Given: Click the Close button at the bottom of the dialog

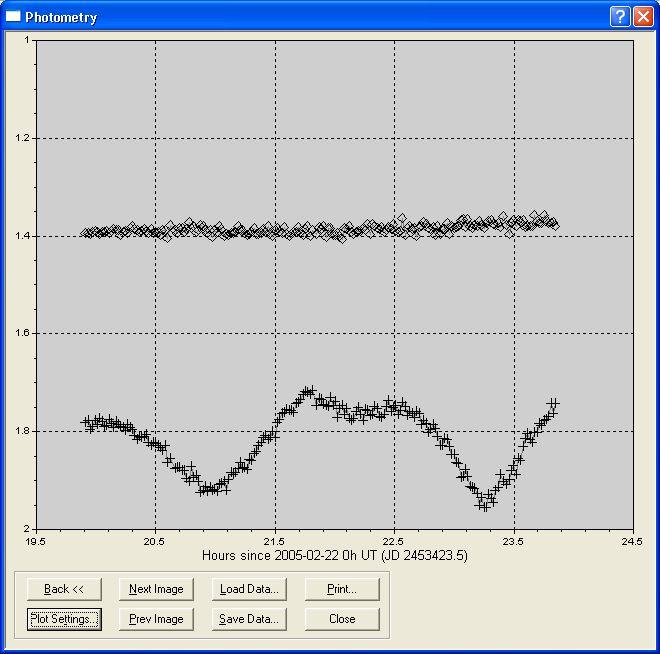Looking at the screenshot, I should click(342, 619).
